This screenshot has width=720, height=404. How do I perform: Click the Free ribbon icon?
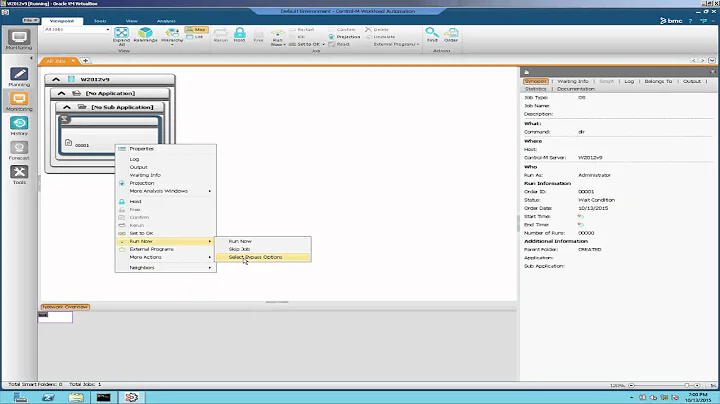tap(259, 36)
